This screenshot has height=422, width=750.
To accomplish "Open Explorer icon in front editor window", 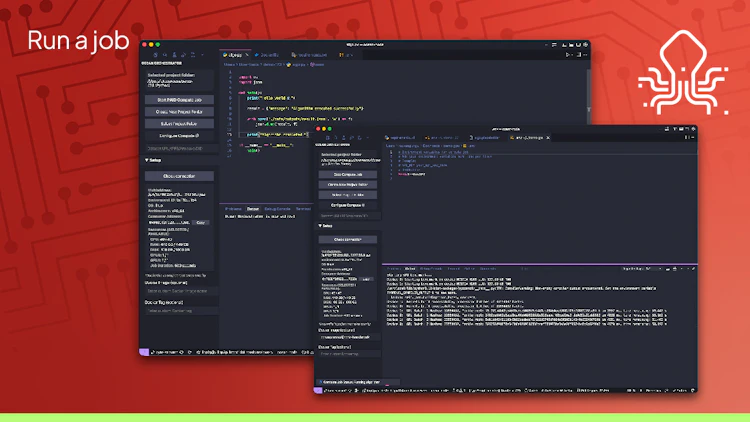I will click(328, 138).
